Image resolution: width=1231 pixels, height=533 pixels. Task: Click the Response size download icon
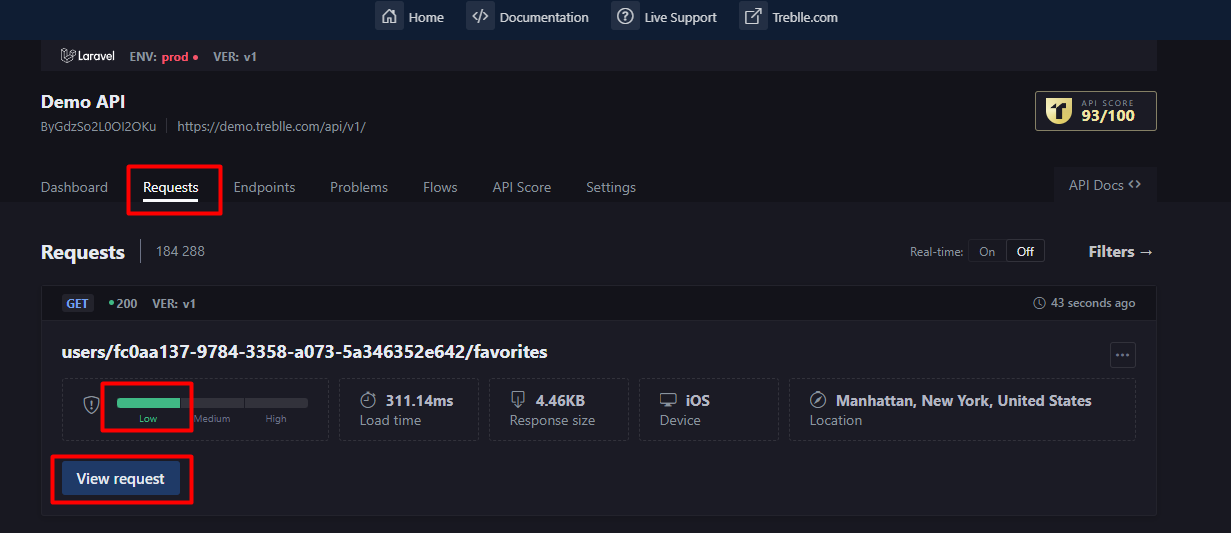coord(518,400)
